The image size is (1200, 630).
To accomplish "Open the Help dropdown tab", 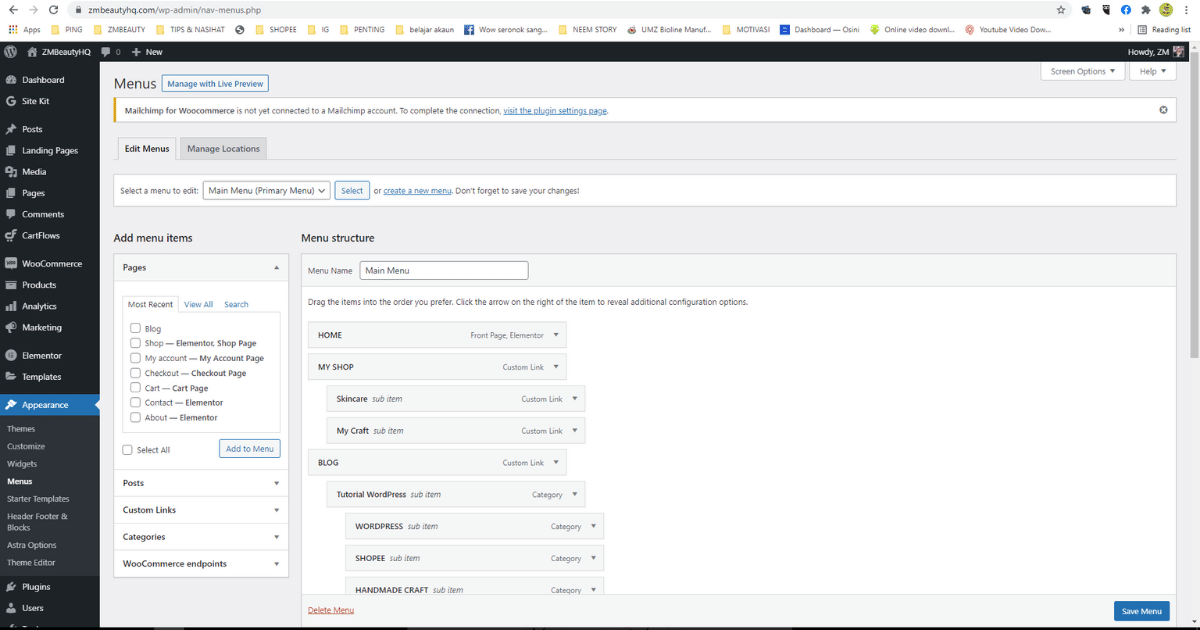I will click(1152, 71).
